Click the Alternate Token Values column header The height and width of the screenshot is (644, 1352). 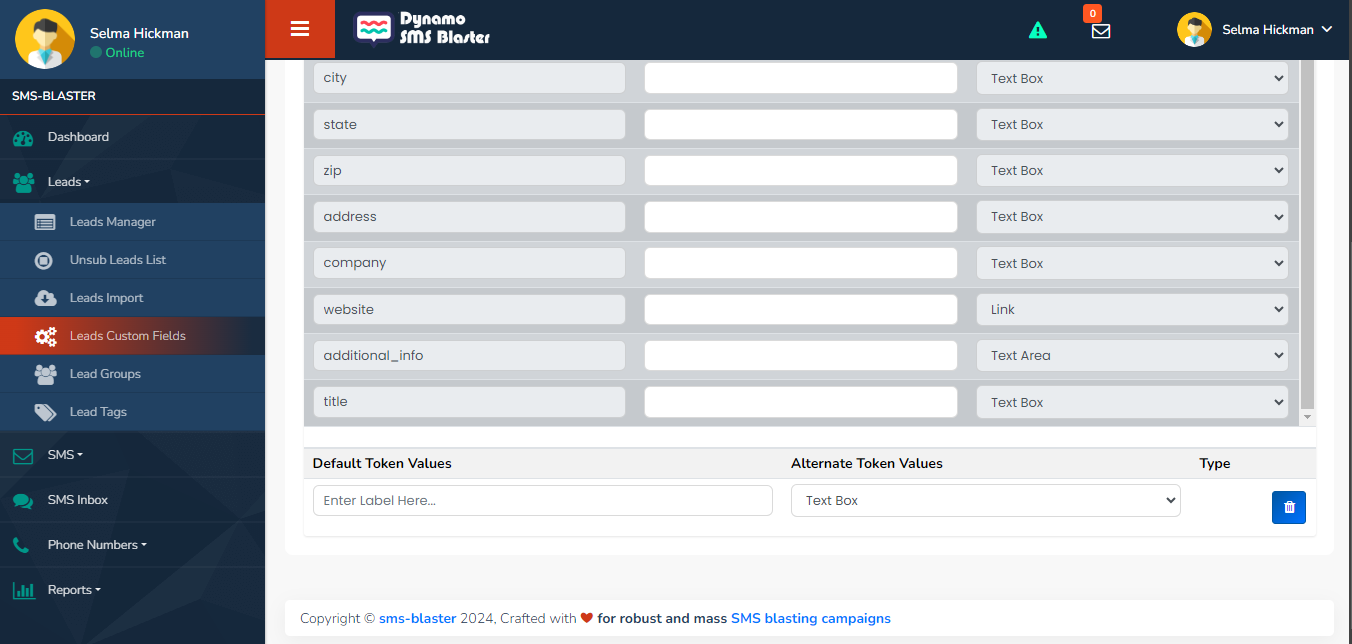(x=866, y=463)
